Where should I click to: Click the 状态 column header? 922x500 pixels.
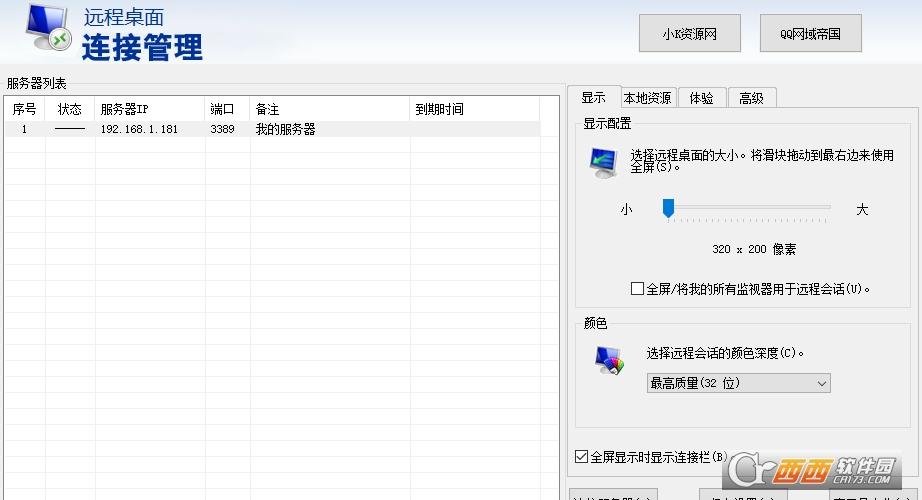[70, 109]
